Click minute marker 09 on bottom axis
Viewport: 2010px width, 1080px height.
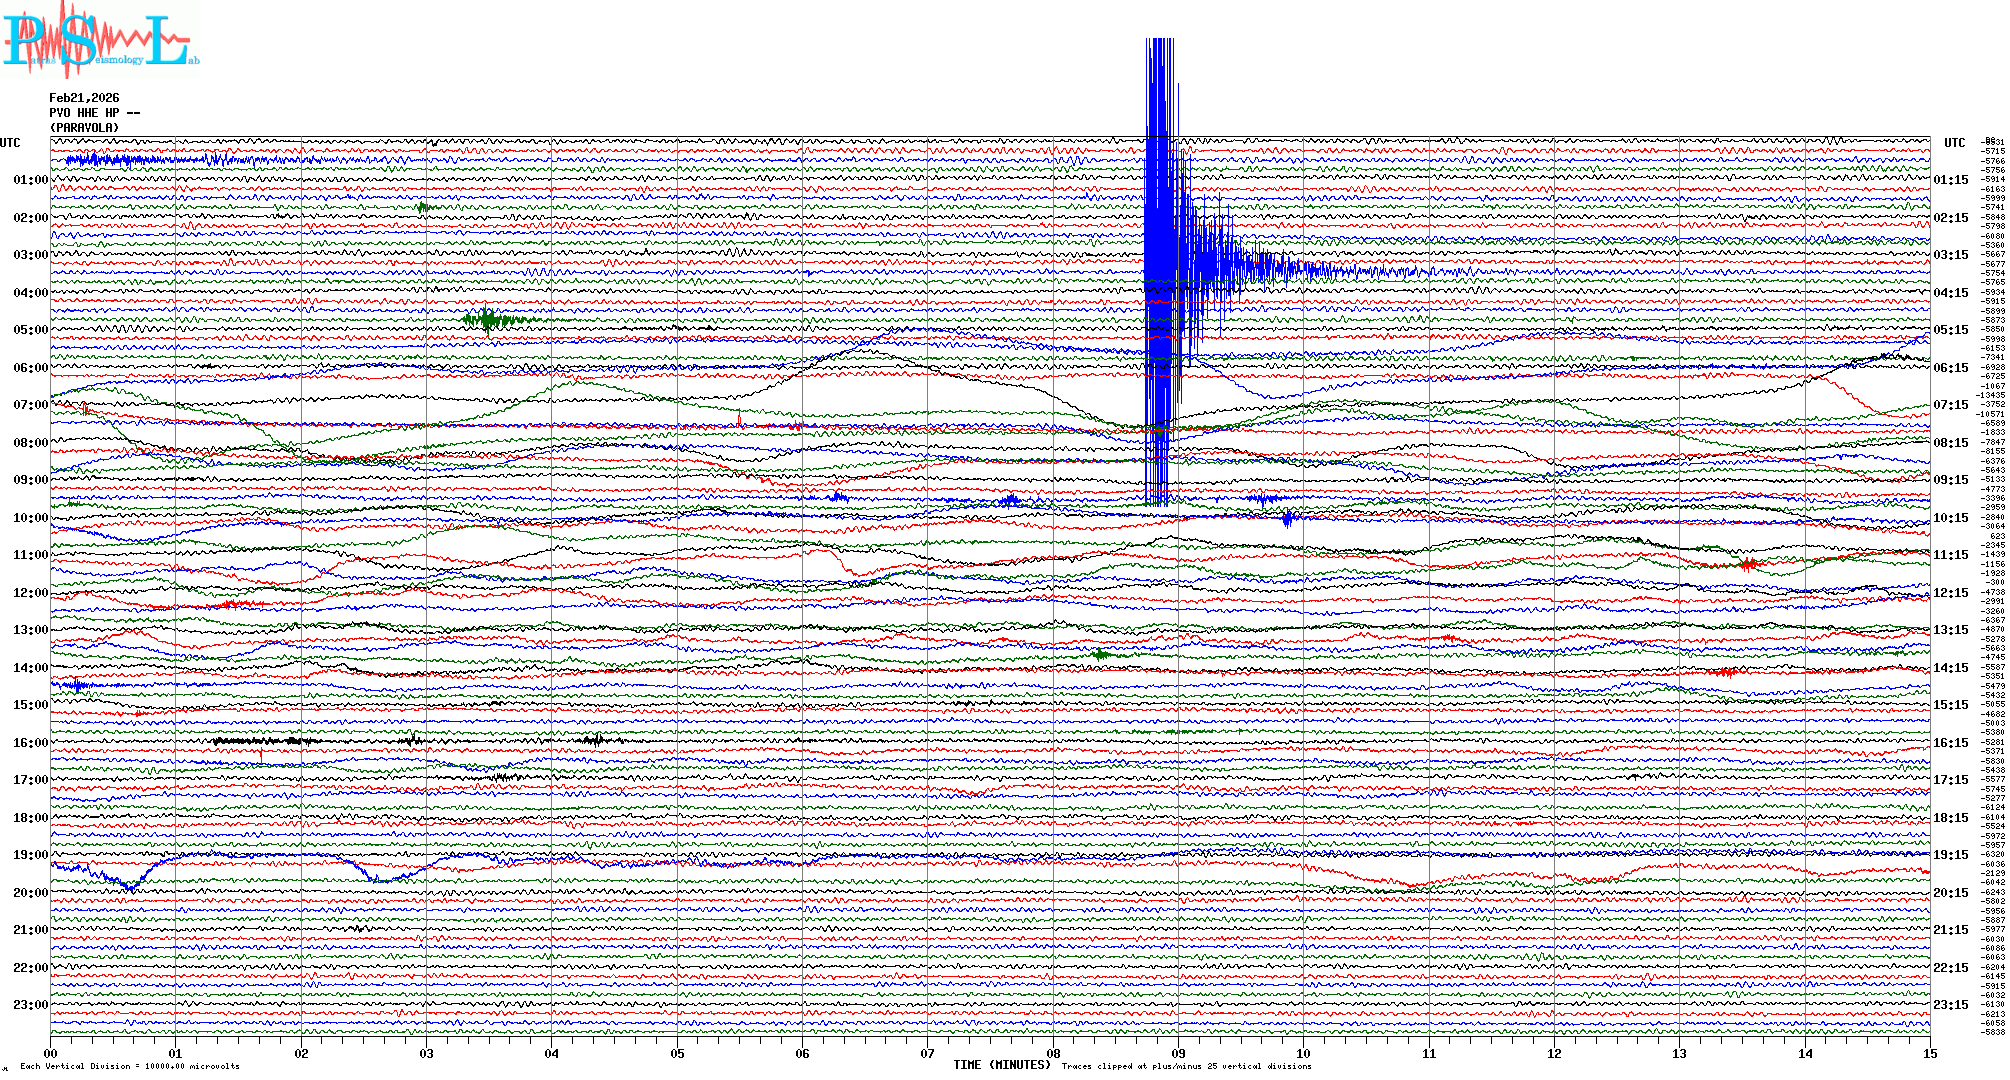click(1178, 1053)
